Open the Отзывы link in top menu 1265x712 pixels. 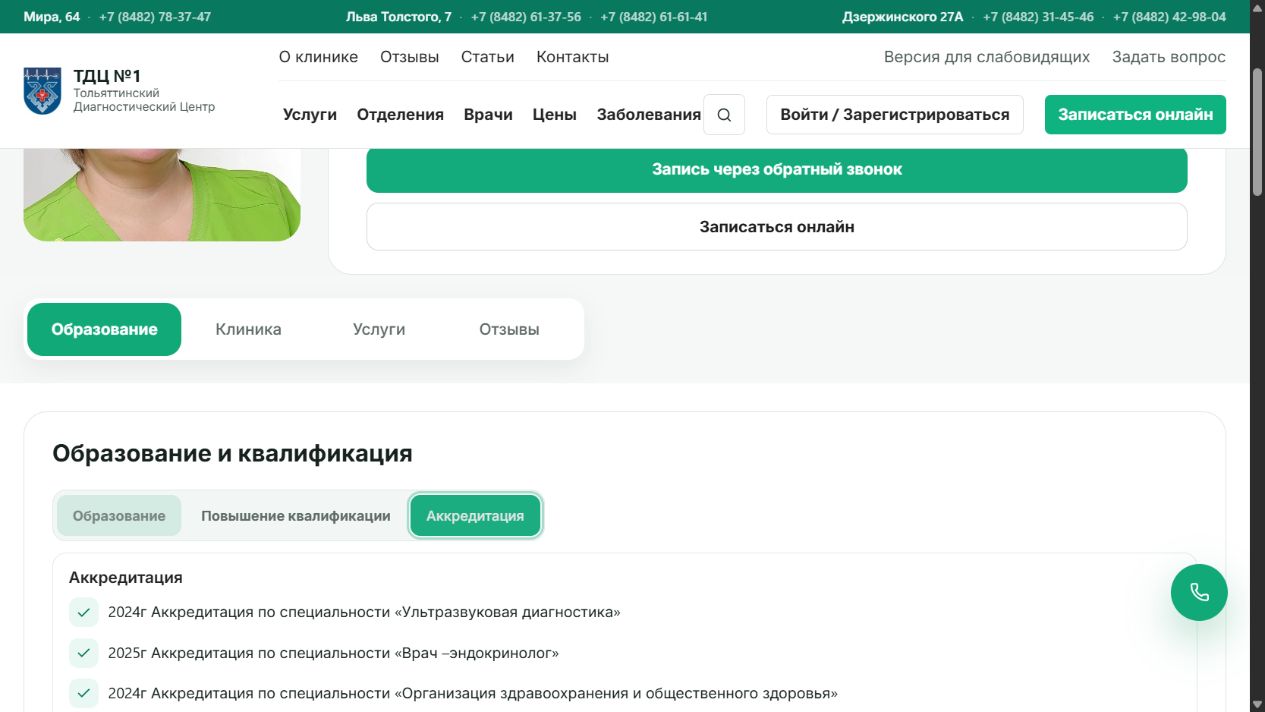point(409,57)
